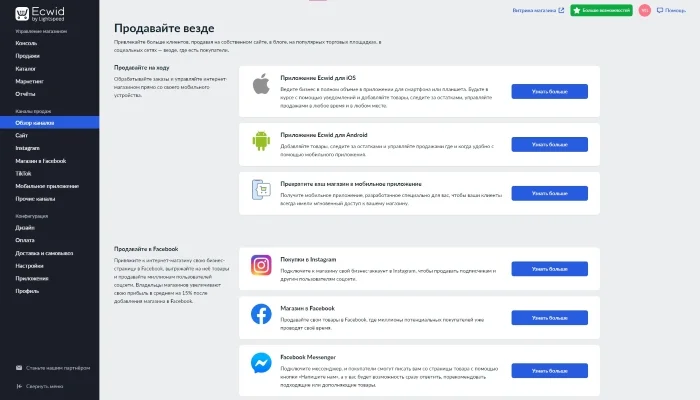Image resolution: width=700 pixels, height=400 pixels.
Task: Click Узнать больше for Ecwid iOS app
Action: click(550, 92)
